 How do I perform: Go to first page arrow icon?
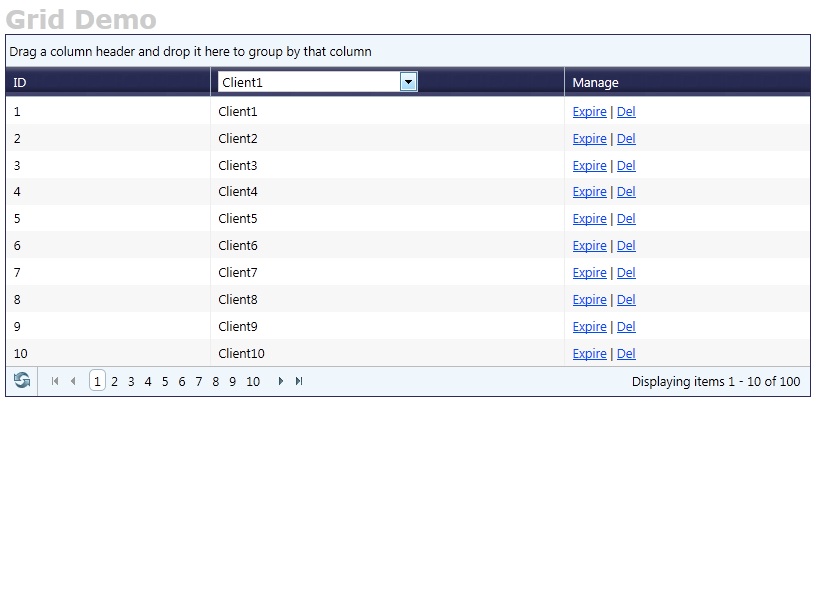[55, 381]
